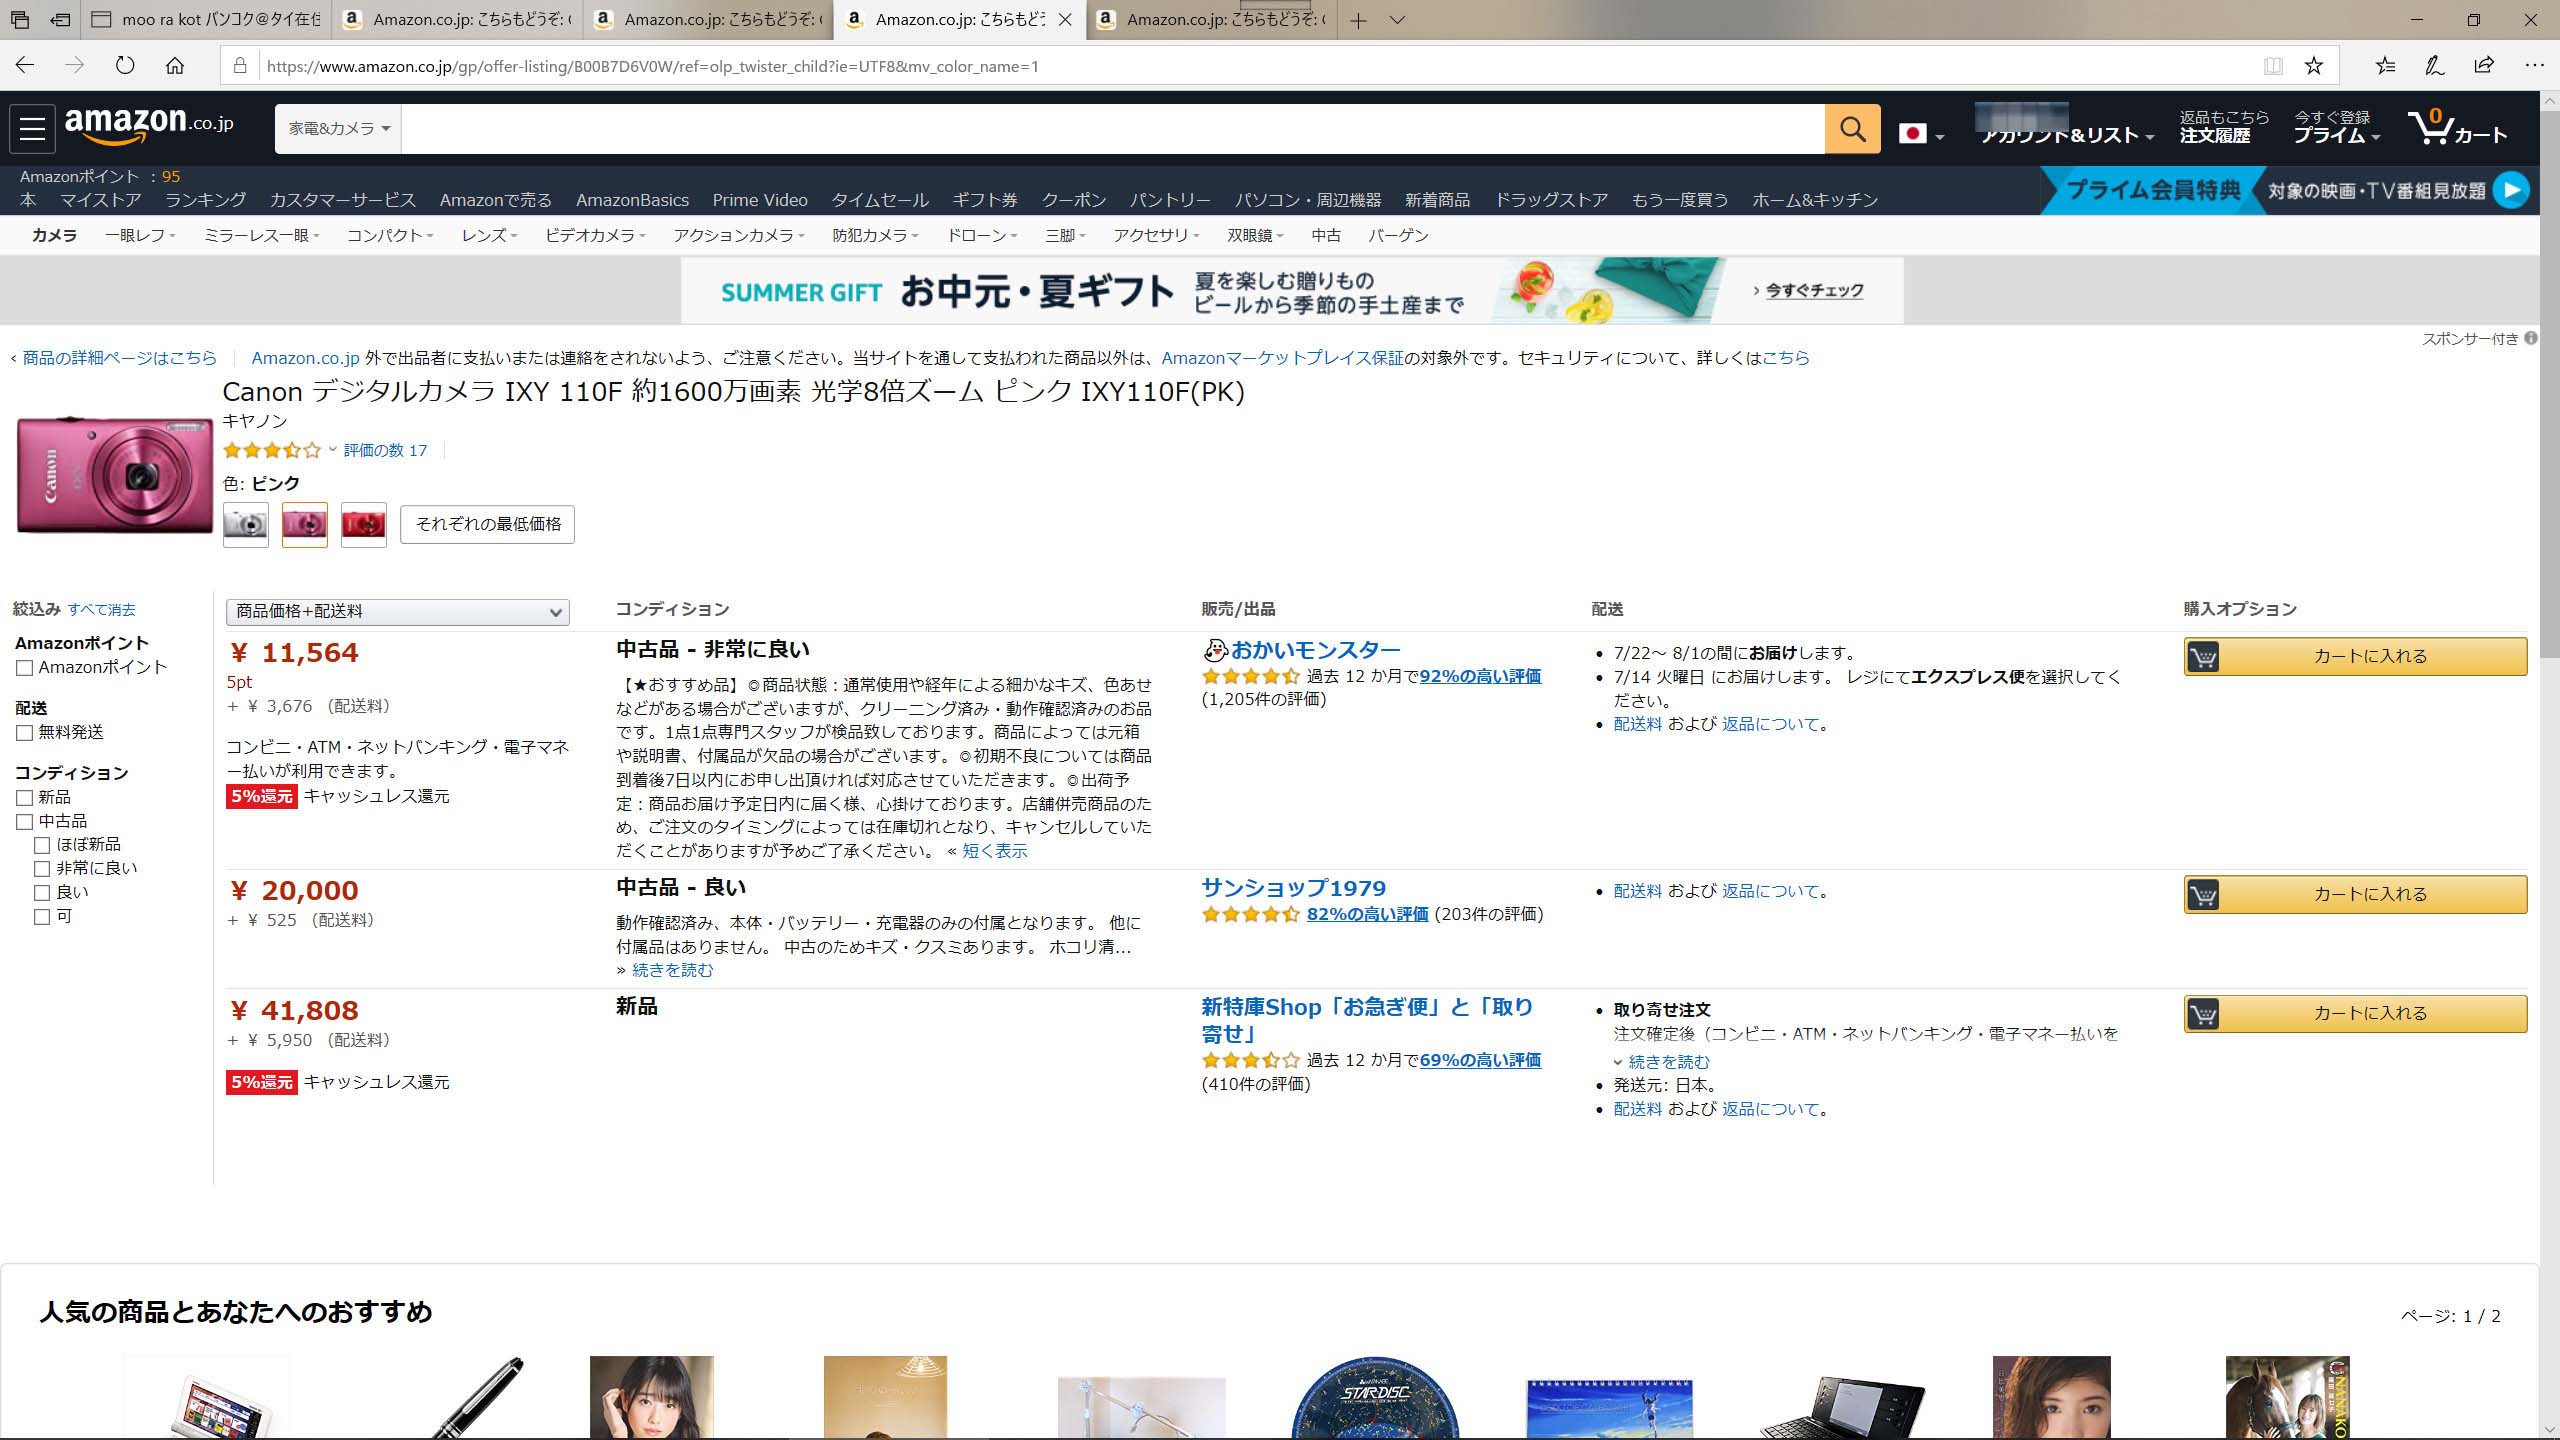The width and height of the screenshot is (2560, 1440).
Task: Check the 良い checkbox
Action: pyautogui.click(x=42, y=893)
